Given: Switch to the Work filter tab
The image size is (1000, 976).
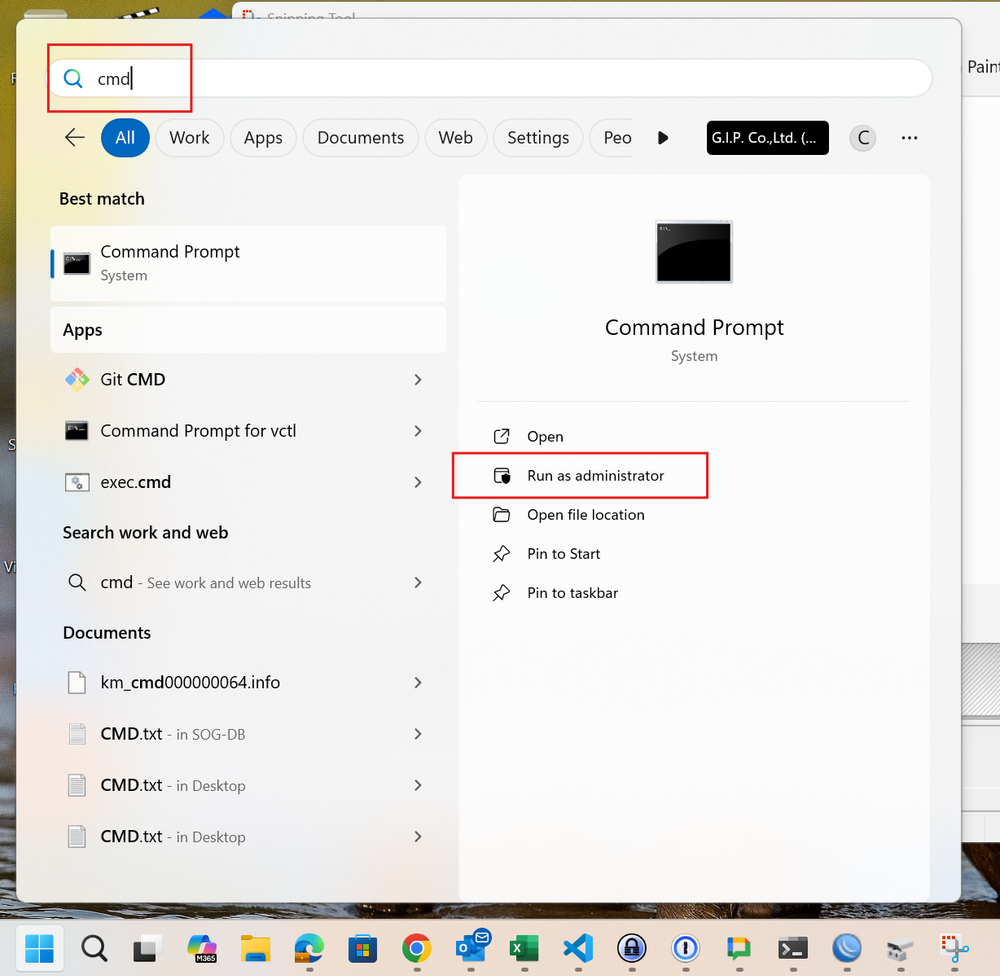Looking at the screenshot, I should [189, 138].
